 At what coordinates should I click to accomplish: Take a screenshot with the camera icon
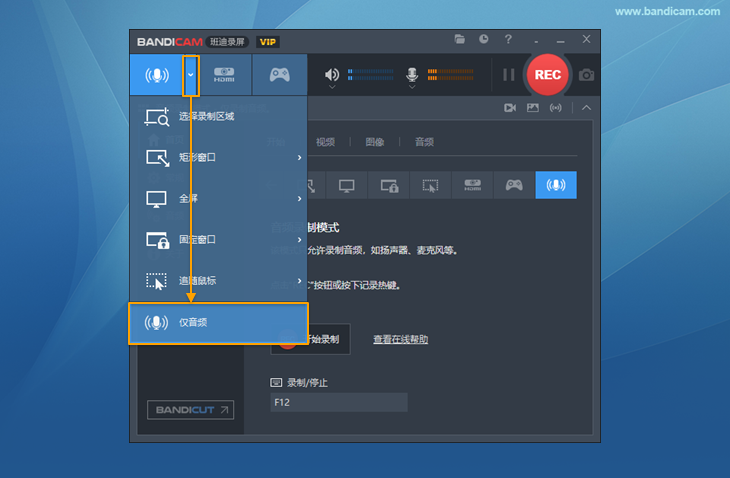tap(586, 75)
